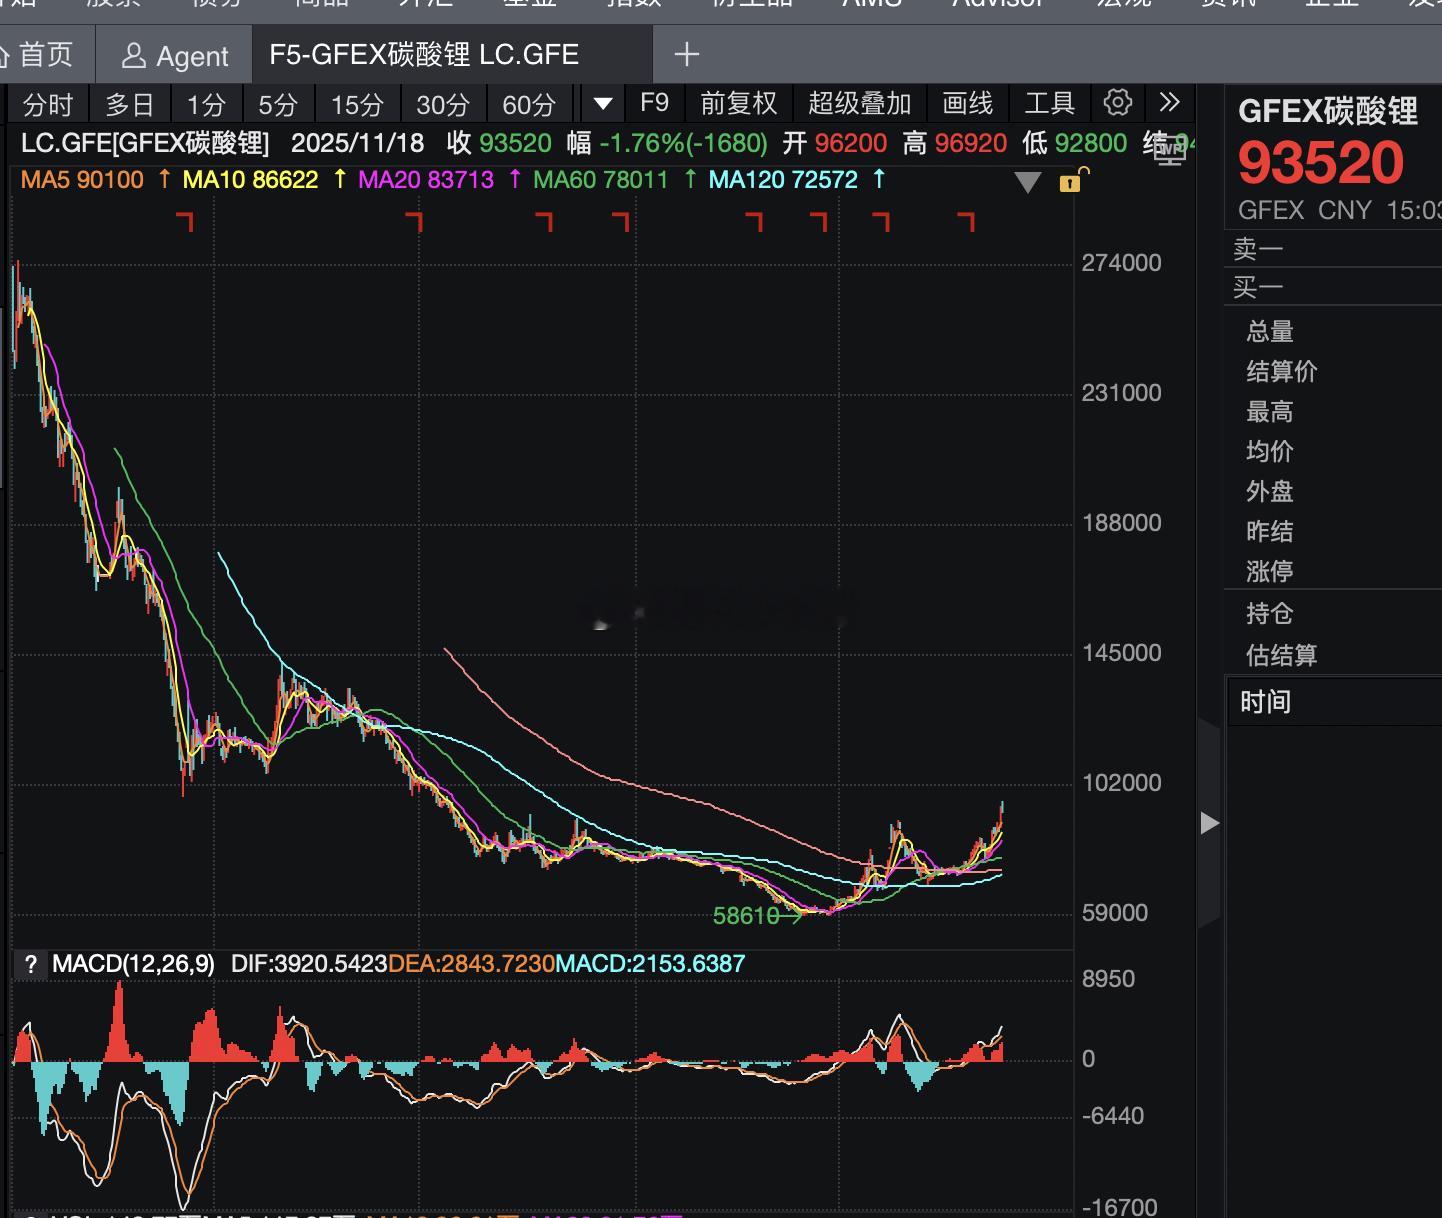Viewport: 1442px width, 1218px height.
Task: Open a new tab with the plus icon
Action: click(686, 55)
